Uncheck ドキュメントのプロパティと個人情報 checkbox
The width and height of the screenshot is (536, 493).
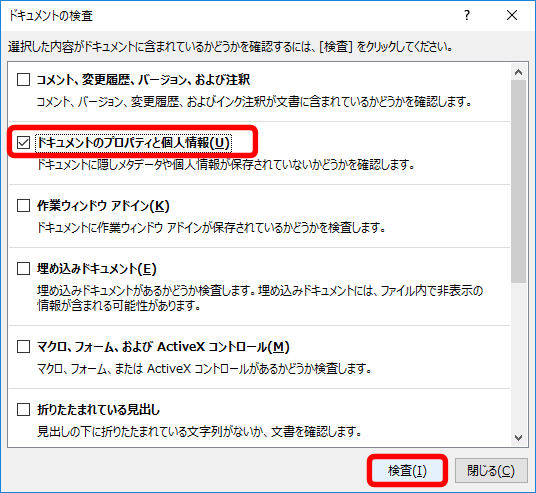coord(23,143)
